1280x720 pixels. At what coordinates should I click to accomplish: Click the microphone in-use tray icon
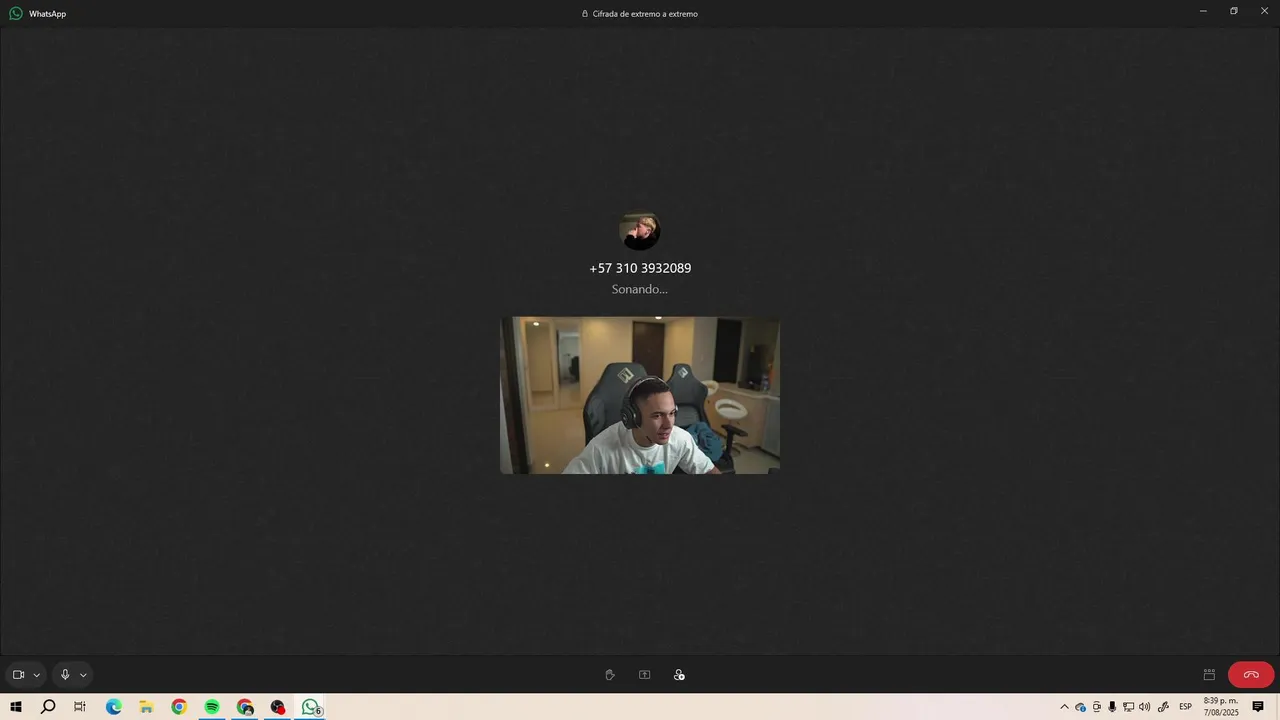pyautogui.click(x=1112, y=707)
